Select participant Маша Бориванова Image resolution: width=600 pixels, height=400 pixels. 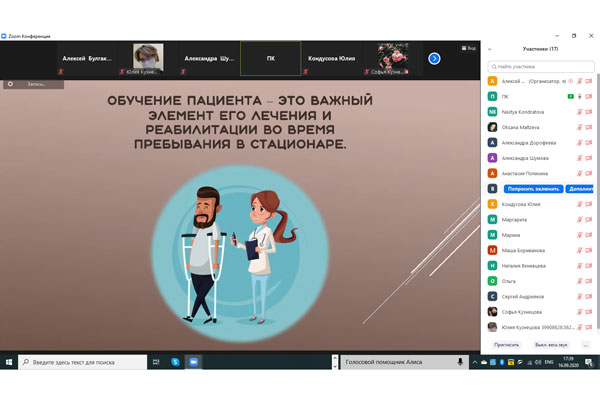point(540,250)
